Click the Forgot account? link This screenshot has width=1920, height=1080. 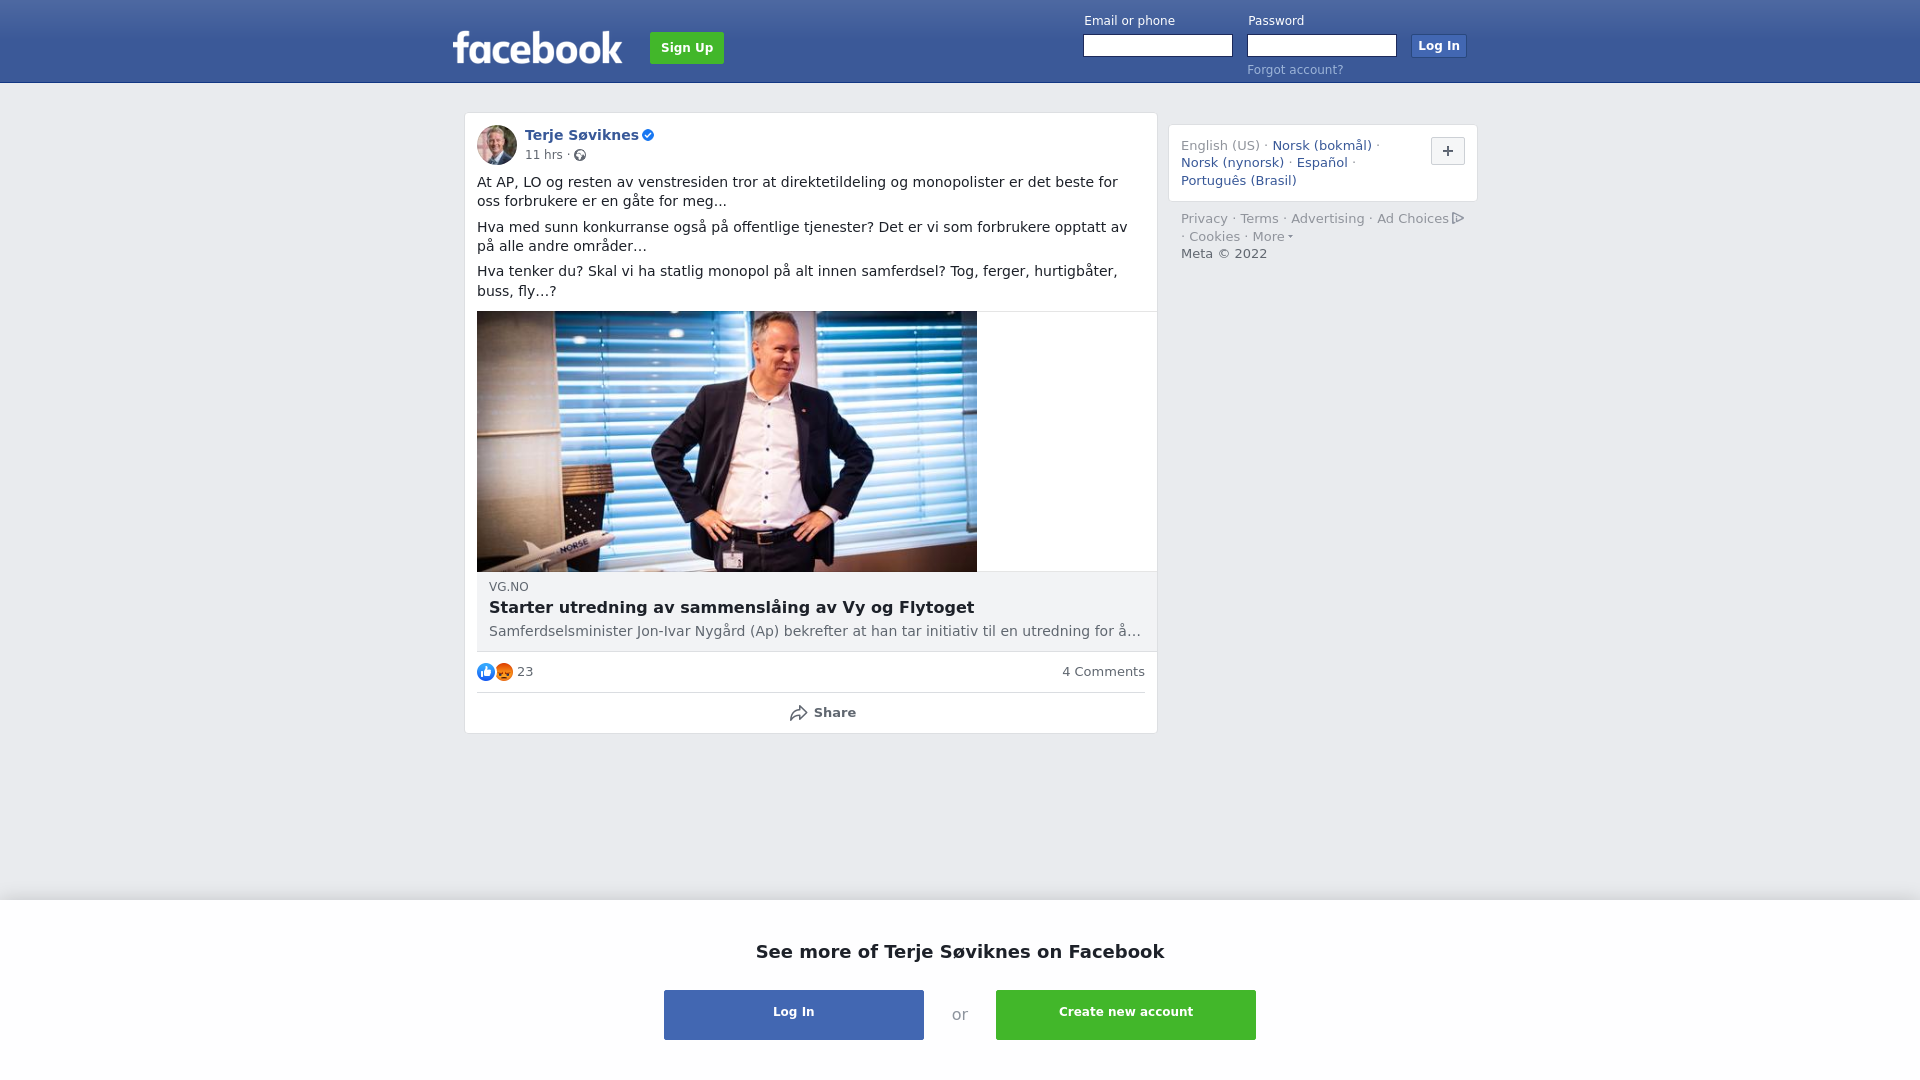click(1295, 70)
